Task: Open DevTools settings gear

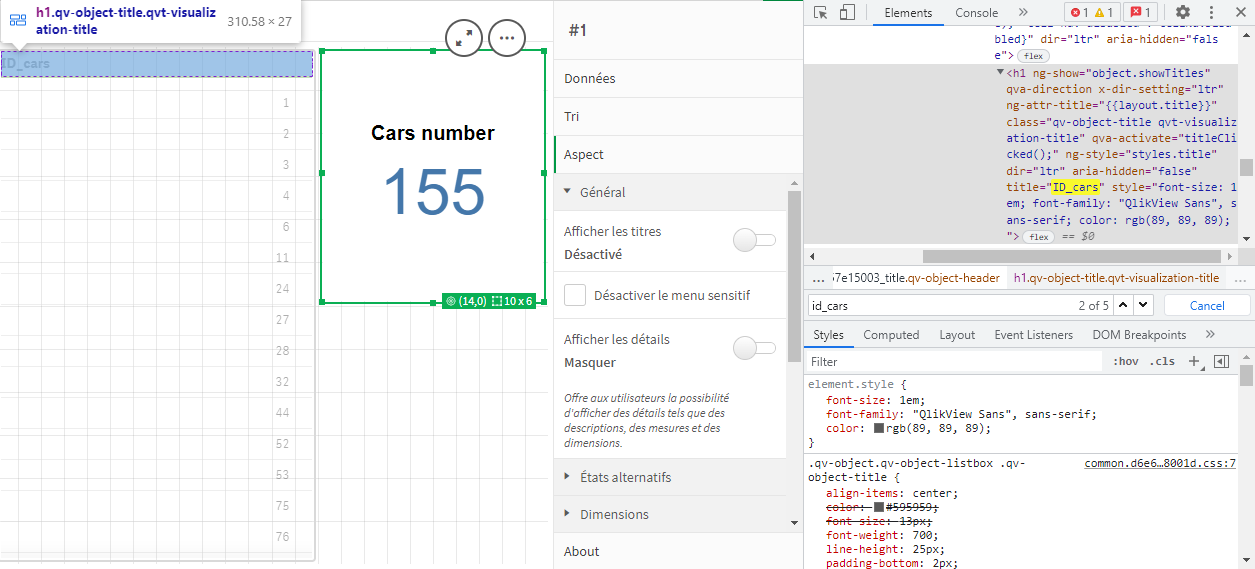Action: tap(1183, 13)
